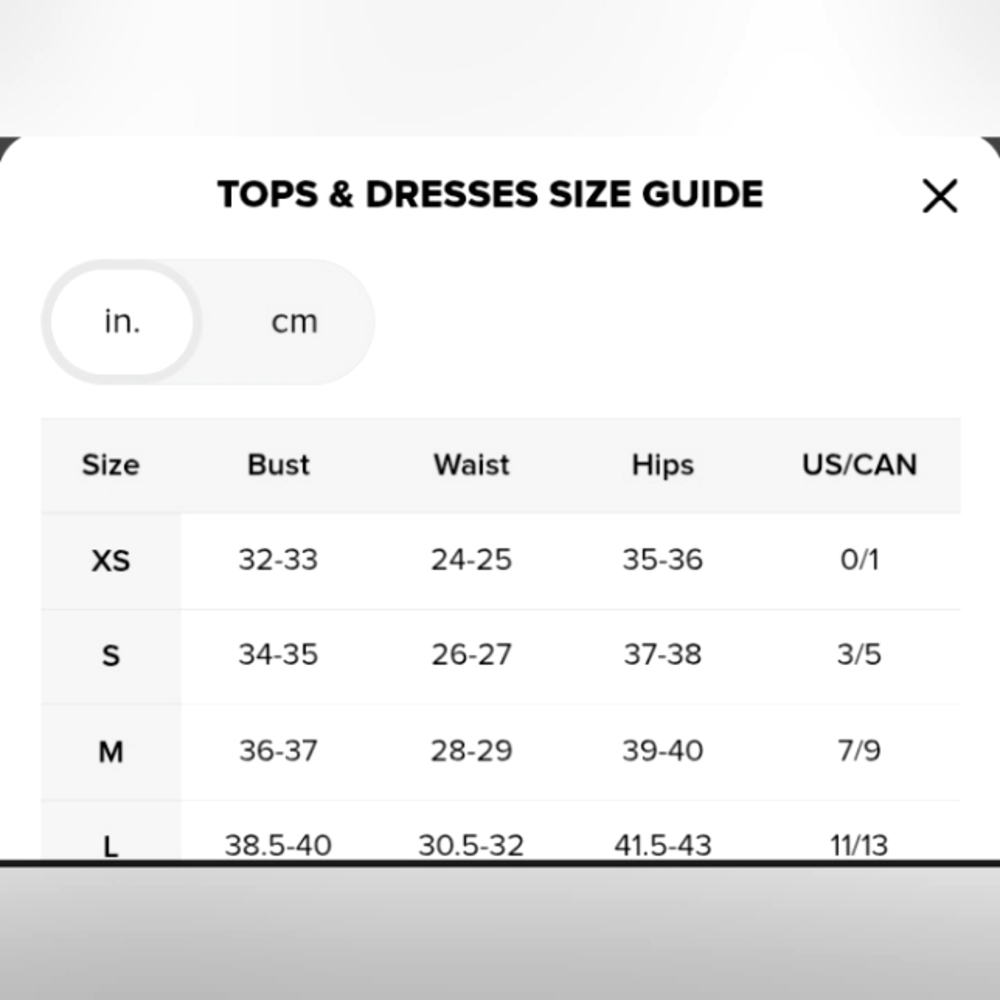Click the XS US/CAN value 0/1
The width and height of the screenshot is (1000, 1000).
[859, 559]
